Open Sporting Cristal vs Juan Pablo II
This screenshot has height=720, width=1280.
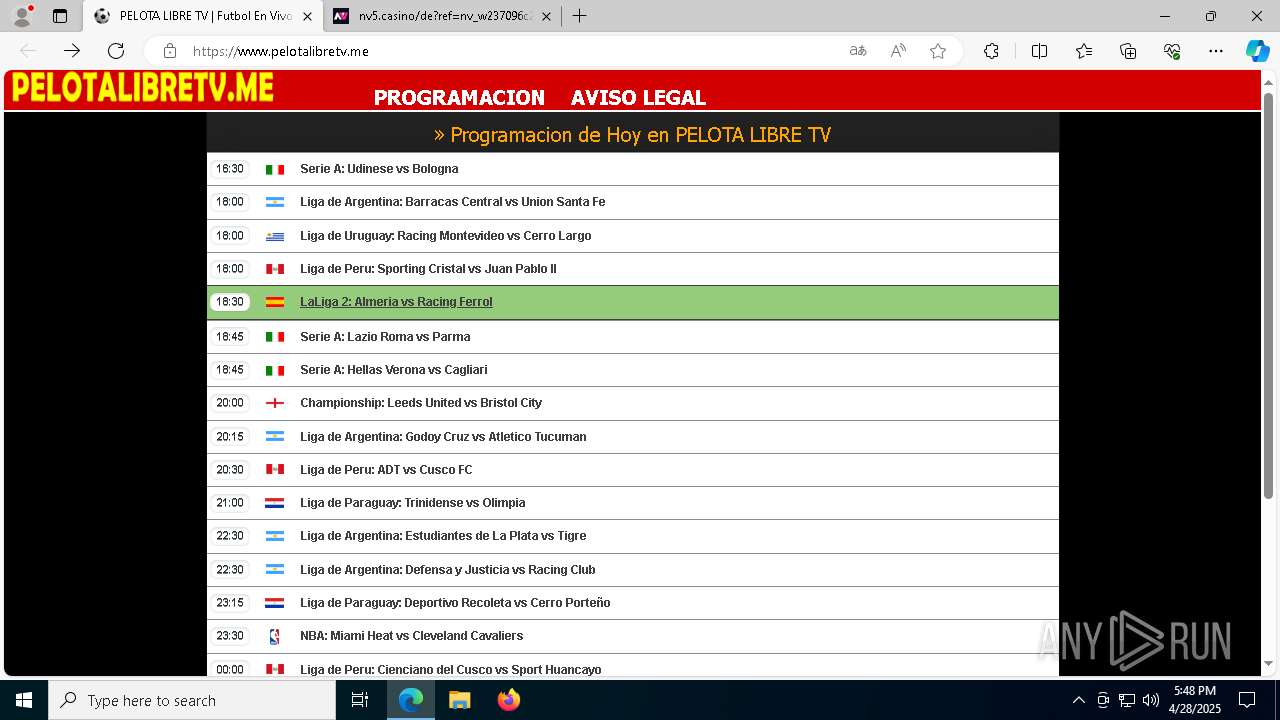coord(428,269)
